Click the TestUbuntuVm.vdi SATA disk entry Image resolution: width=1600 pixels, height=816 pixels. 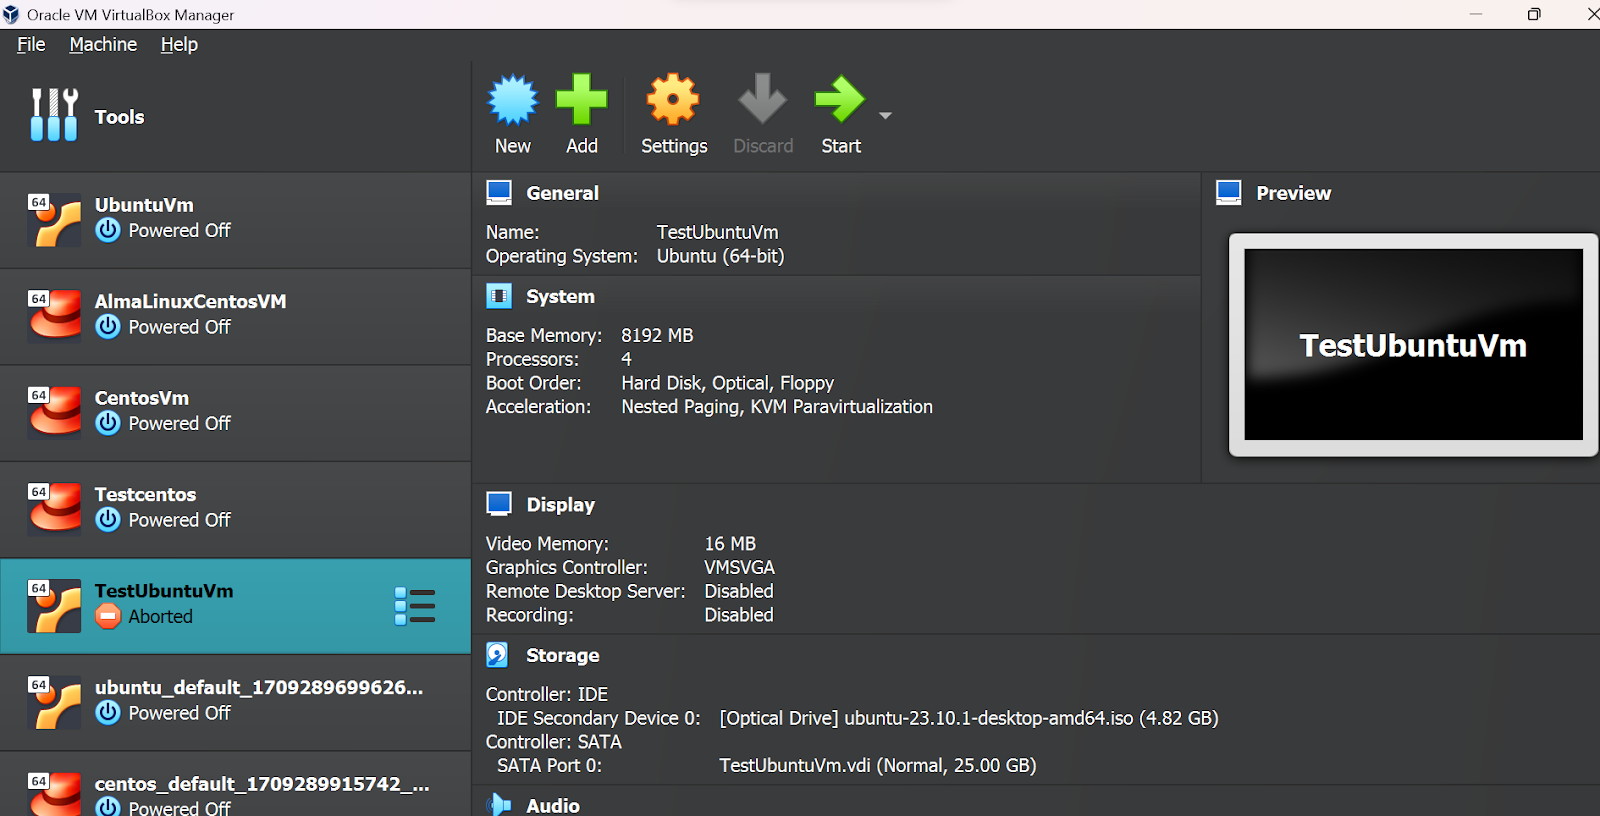(x=877, y=765)
